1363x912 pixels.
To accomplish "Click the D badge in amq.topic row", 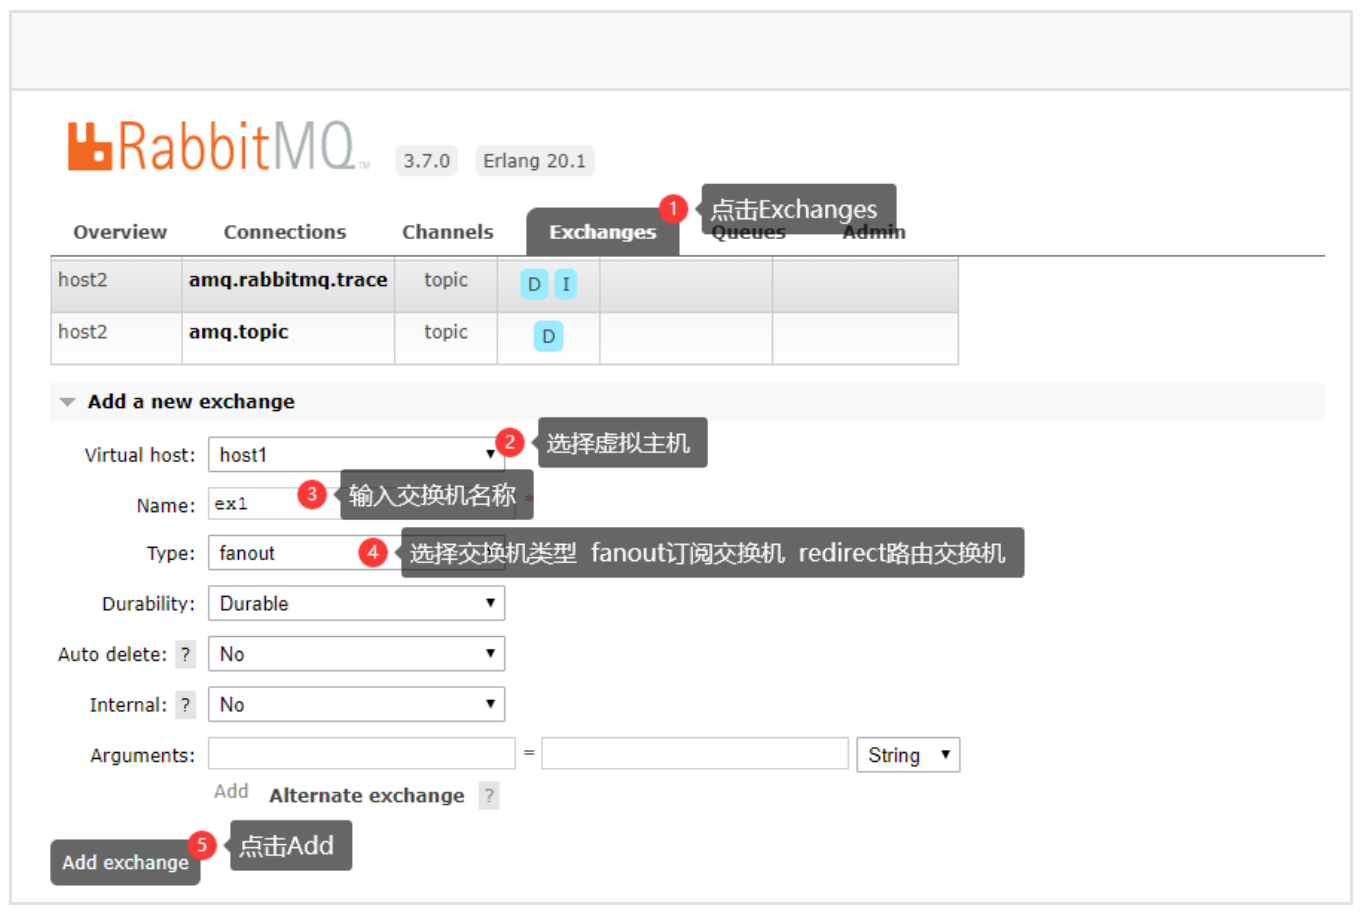I will pyautogui.click(x=548, y=337).
